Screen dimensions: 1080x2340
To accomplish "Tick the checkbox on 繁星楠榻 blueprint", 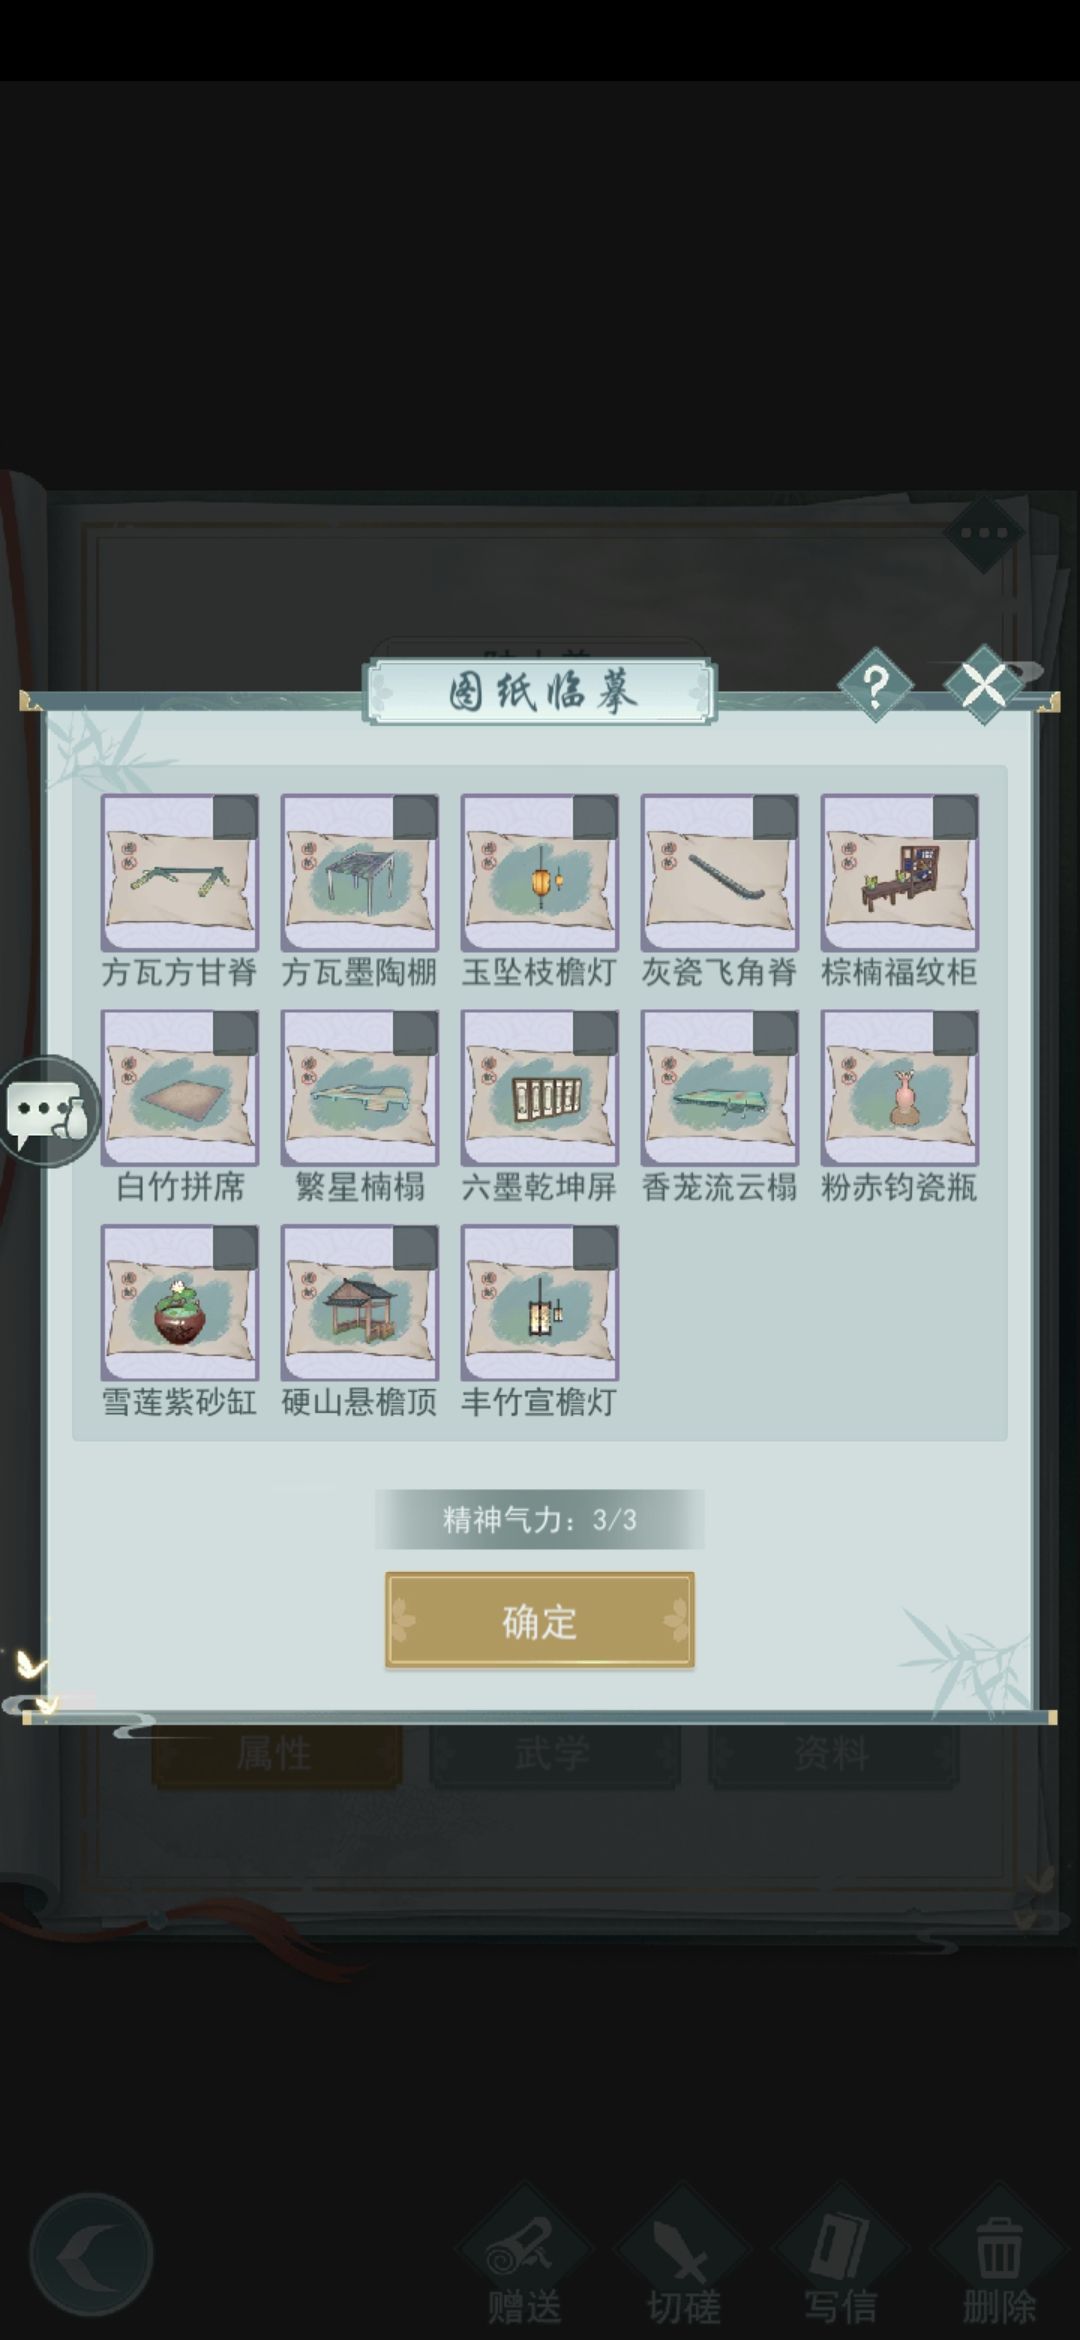I will pos(415,1032).
